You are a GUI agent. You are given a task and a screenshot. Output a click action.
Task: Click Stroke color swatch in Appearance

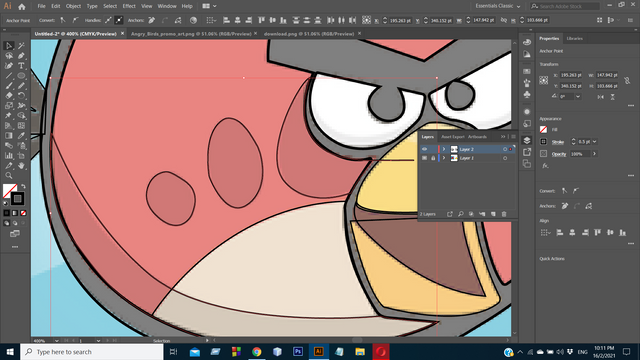(543, 142)
